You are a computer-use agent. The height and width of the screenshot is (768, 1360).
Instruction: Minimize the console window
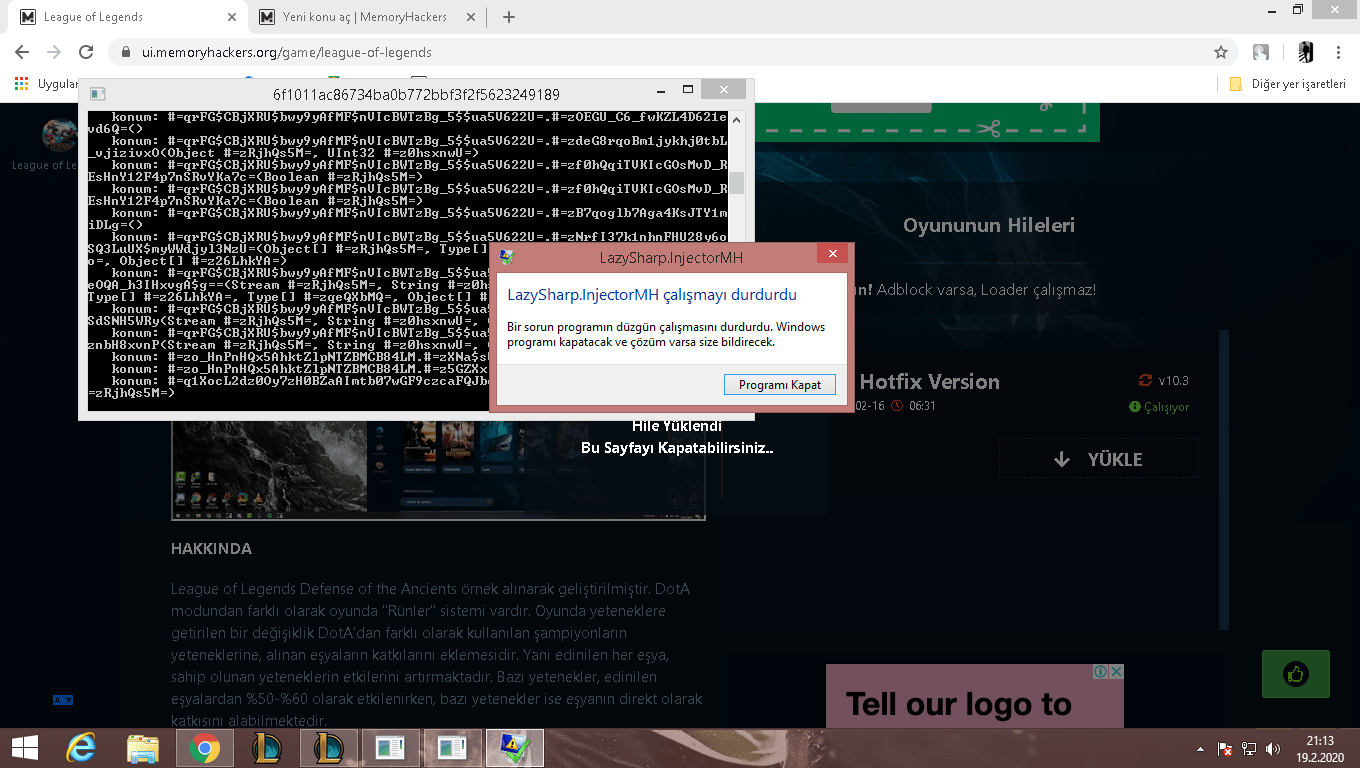659,90
